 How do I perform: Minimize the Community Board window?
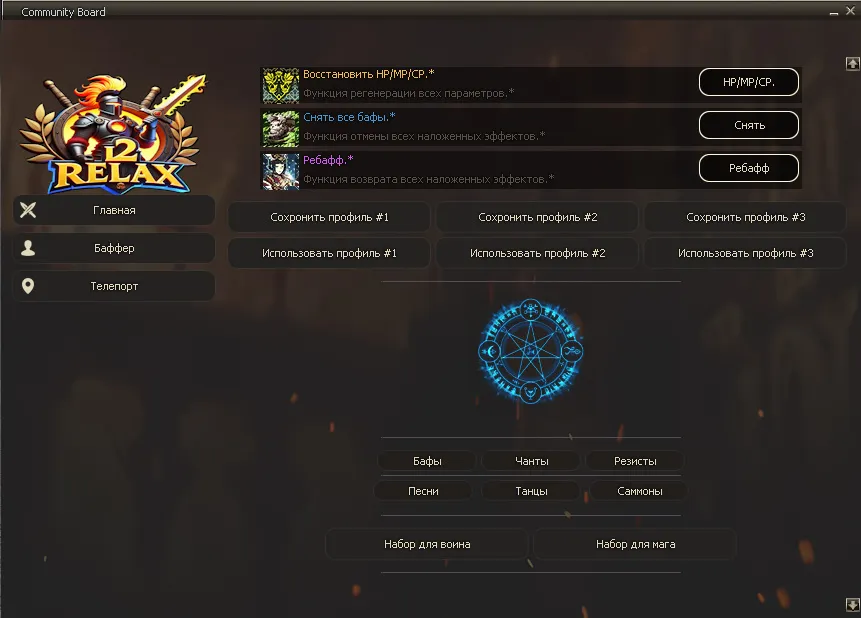834,12
